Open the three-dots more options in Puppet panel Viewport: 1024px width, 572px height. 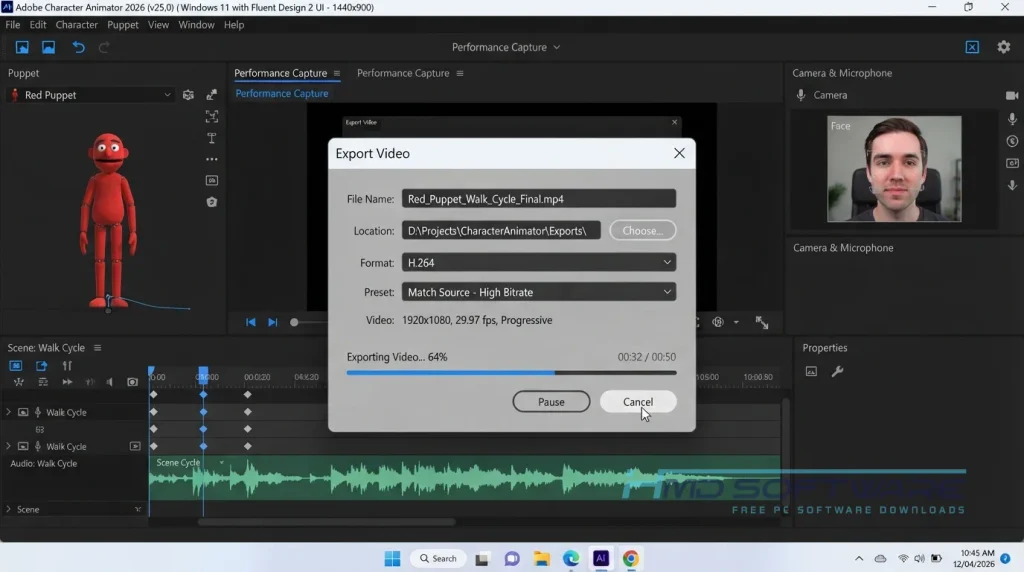point(212,159)
